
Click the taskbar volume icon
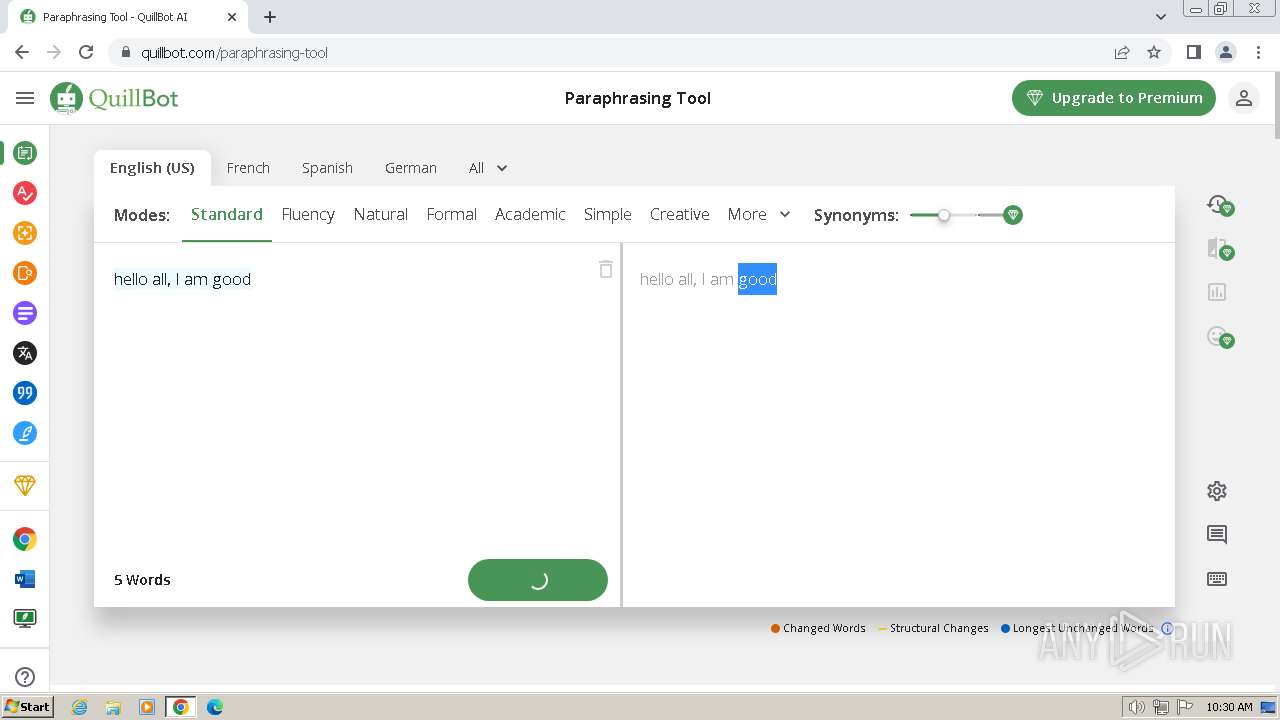1136,707
